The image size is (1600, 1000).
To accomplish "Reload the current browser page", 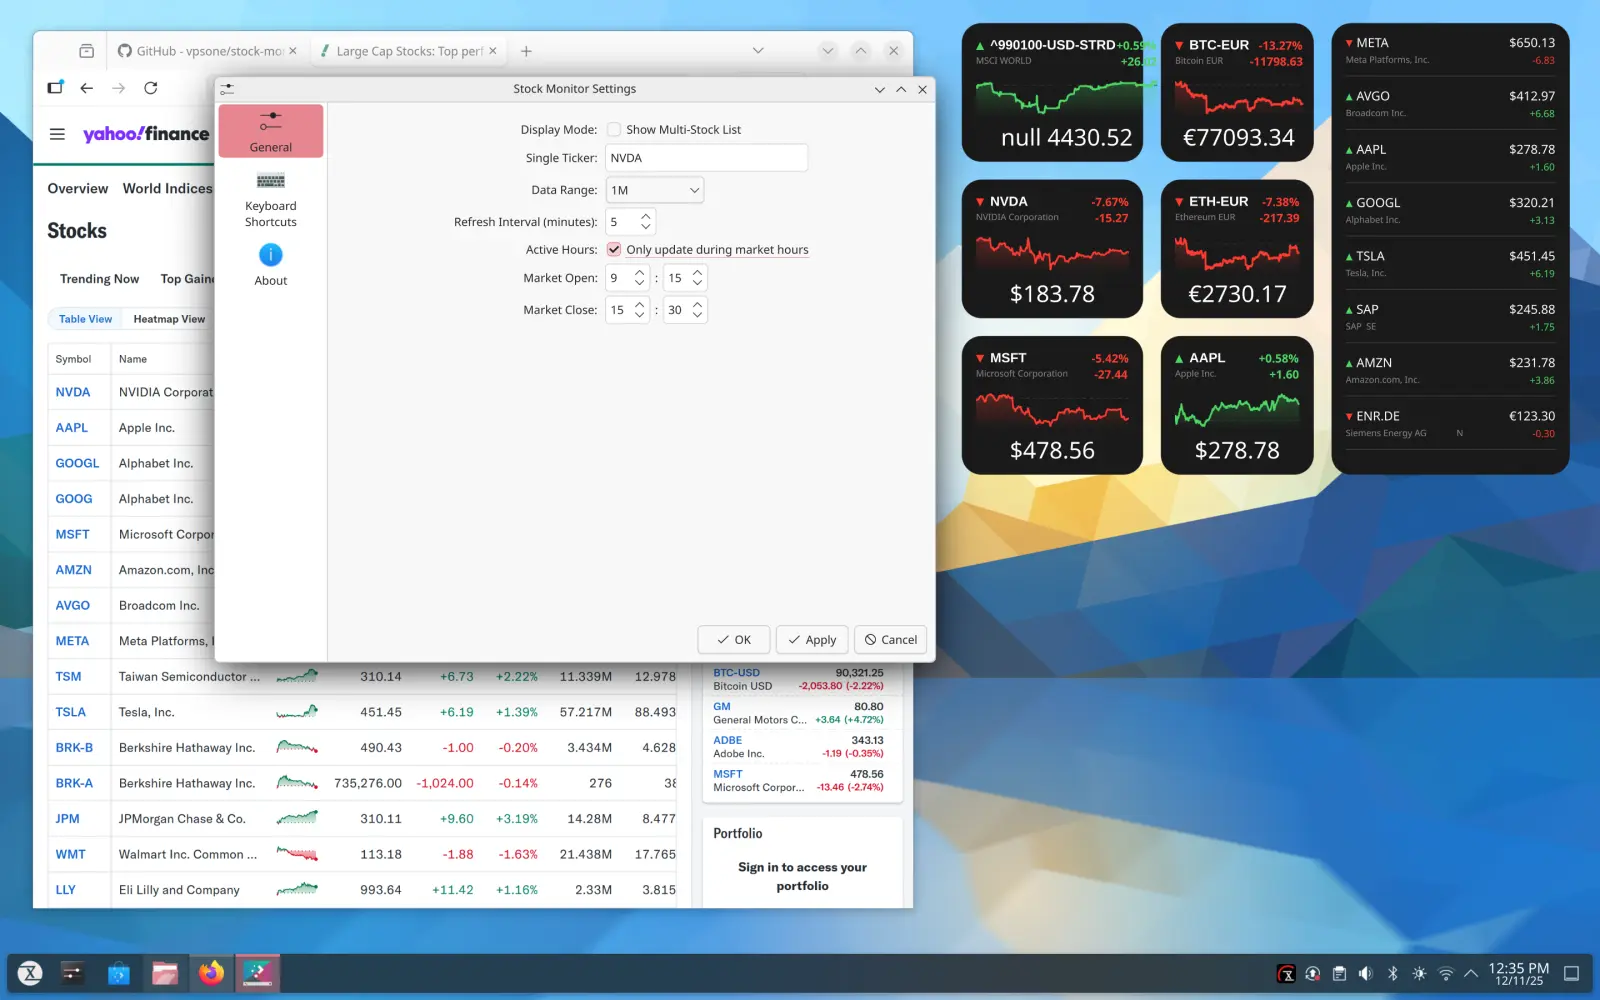I will coord(150,87).
